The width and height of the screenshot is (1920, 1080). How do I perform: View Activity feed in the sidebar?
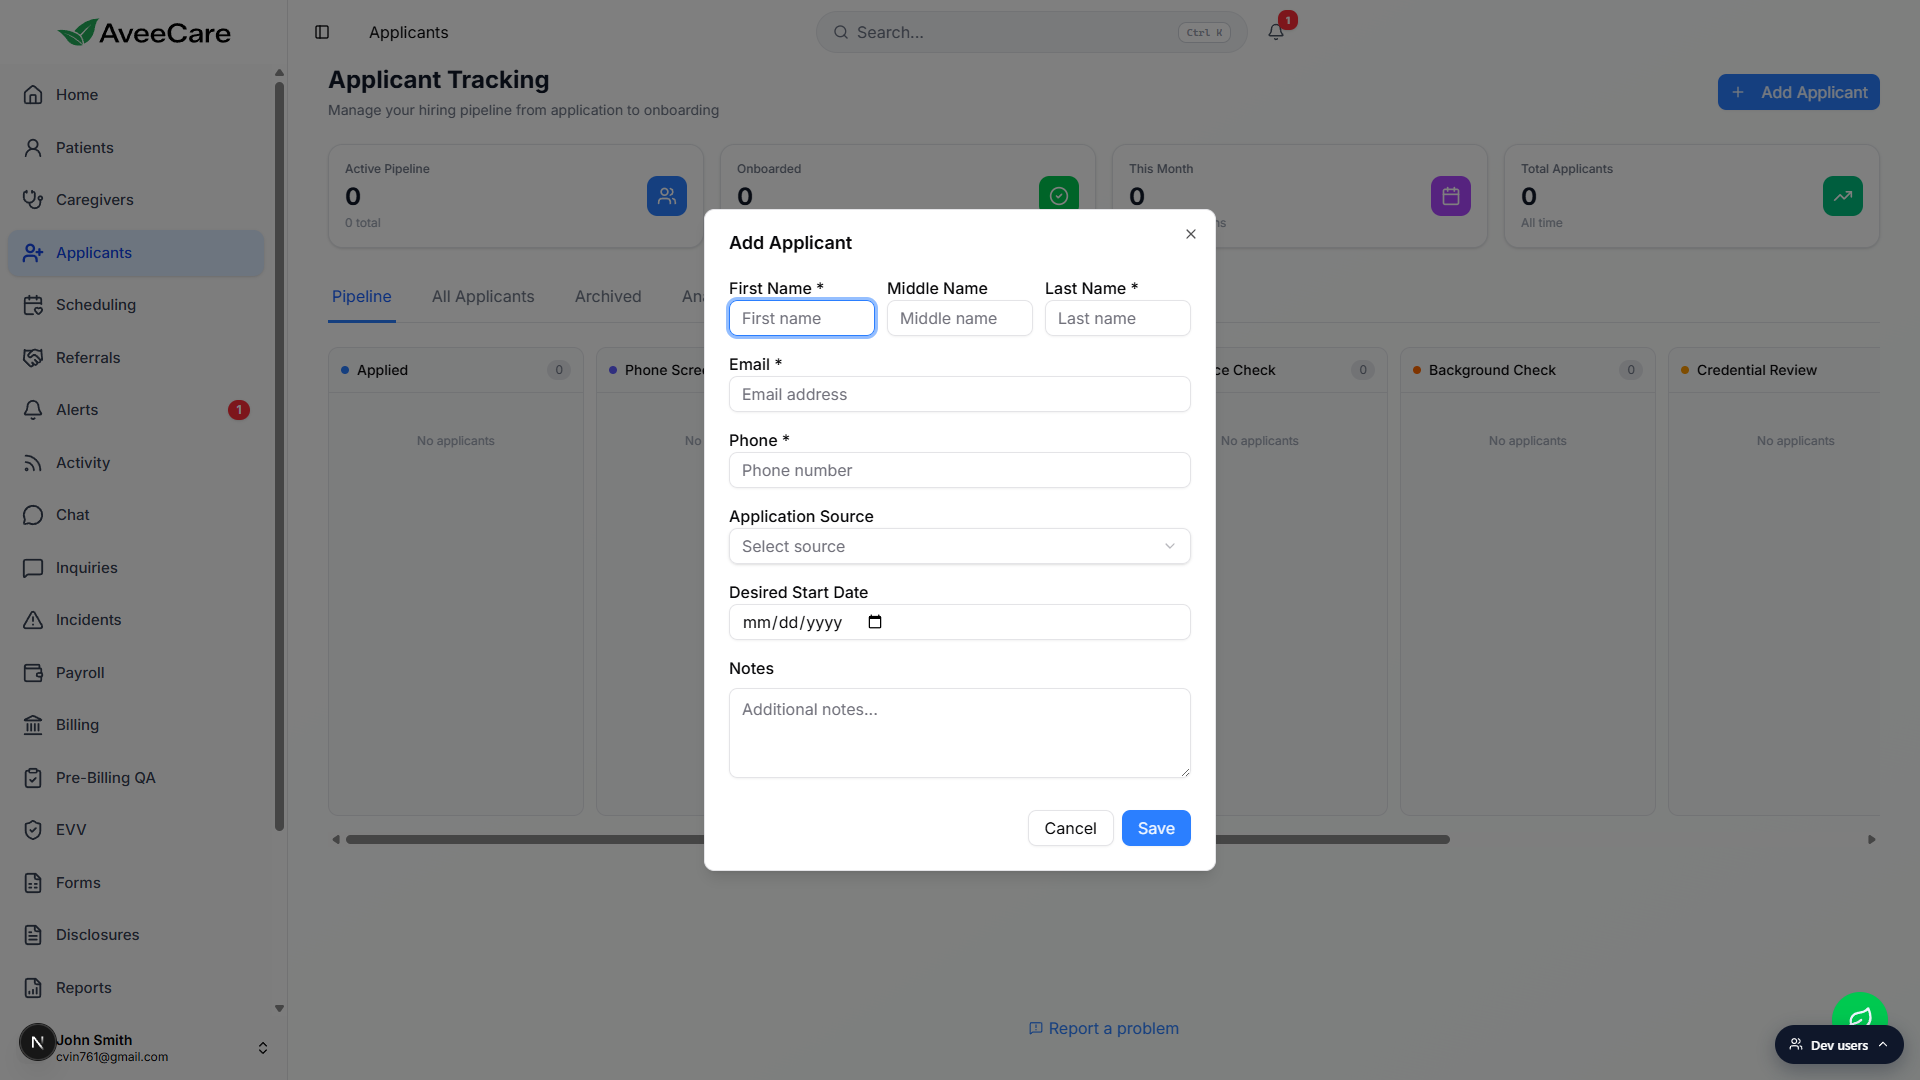point(135,463)
